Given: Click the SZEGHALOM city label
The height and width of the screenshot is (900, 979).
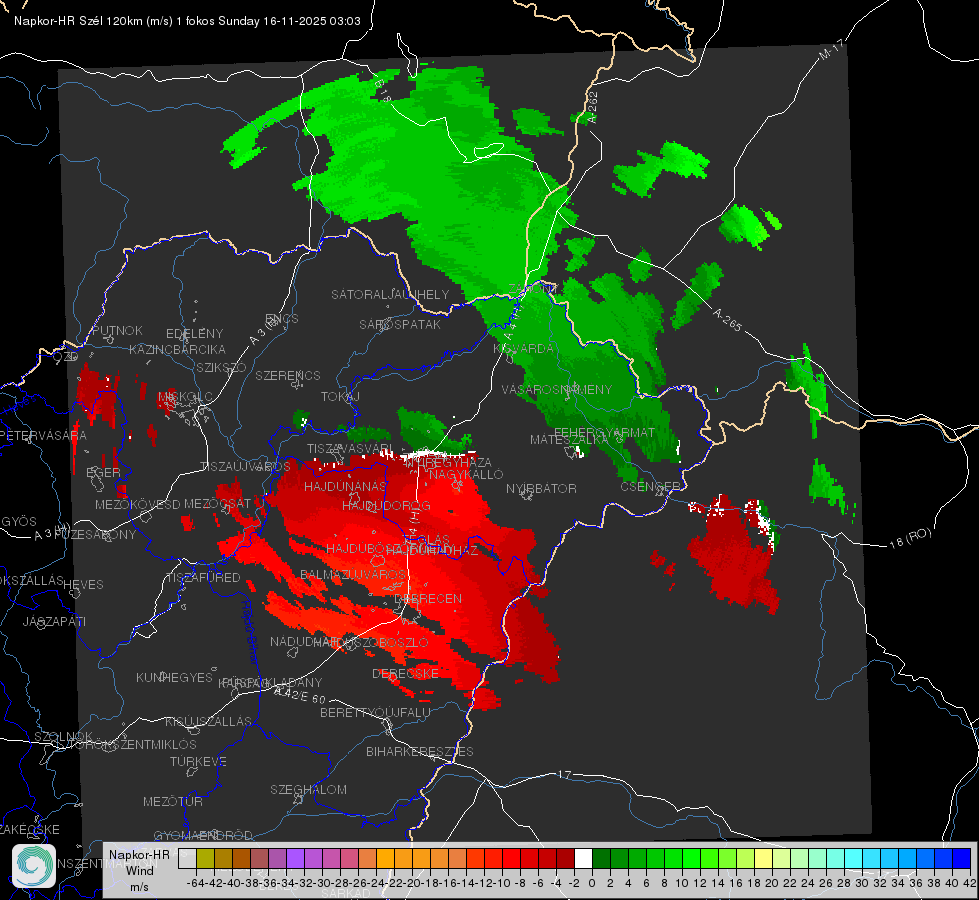Looking at the screenshot, I should [308, 789].
